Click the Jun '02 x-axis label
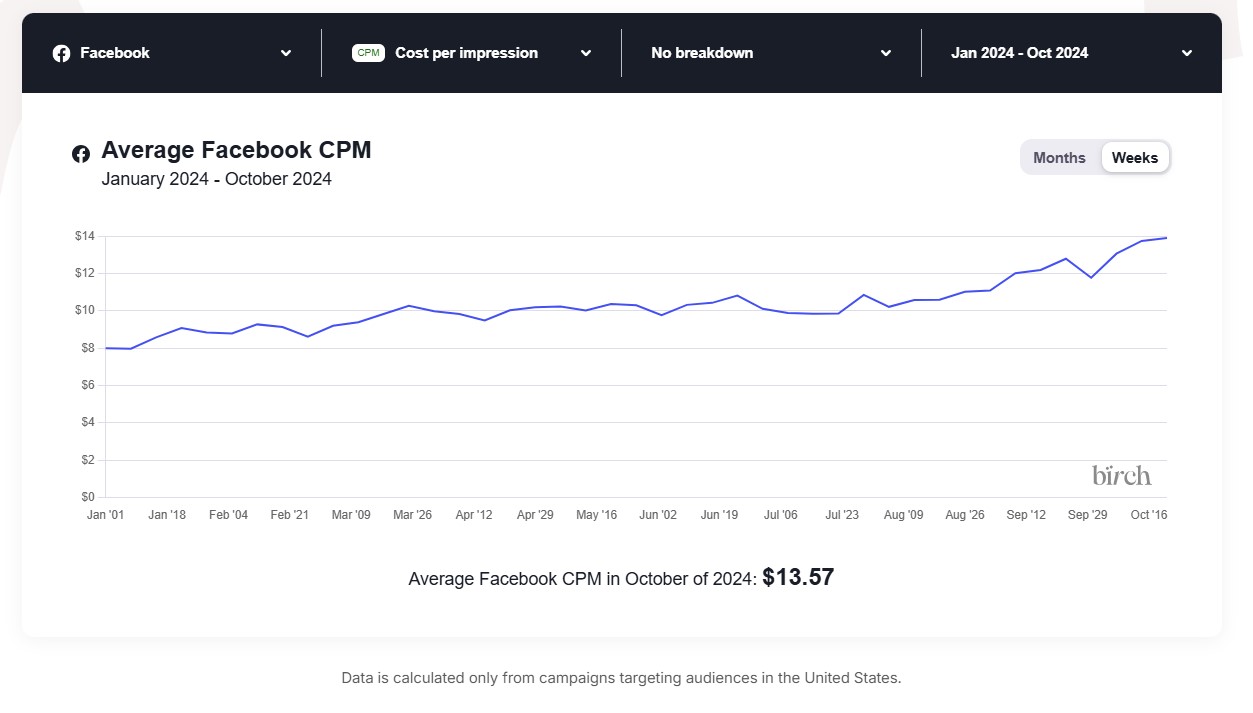 (x=658, y=515)
